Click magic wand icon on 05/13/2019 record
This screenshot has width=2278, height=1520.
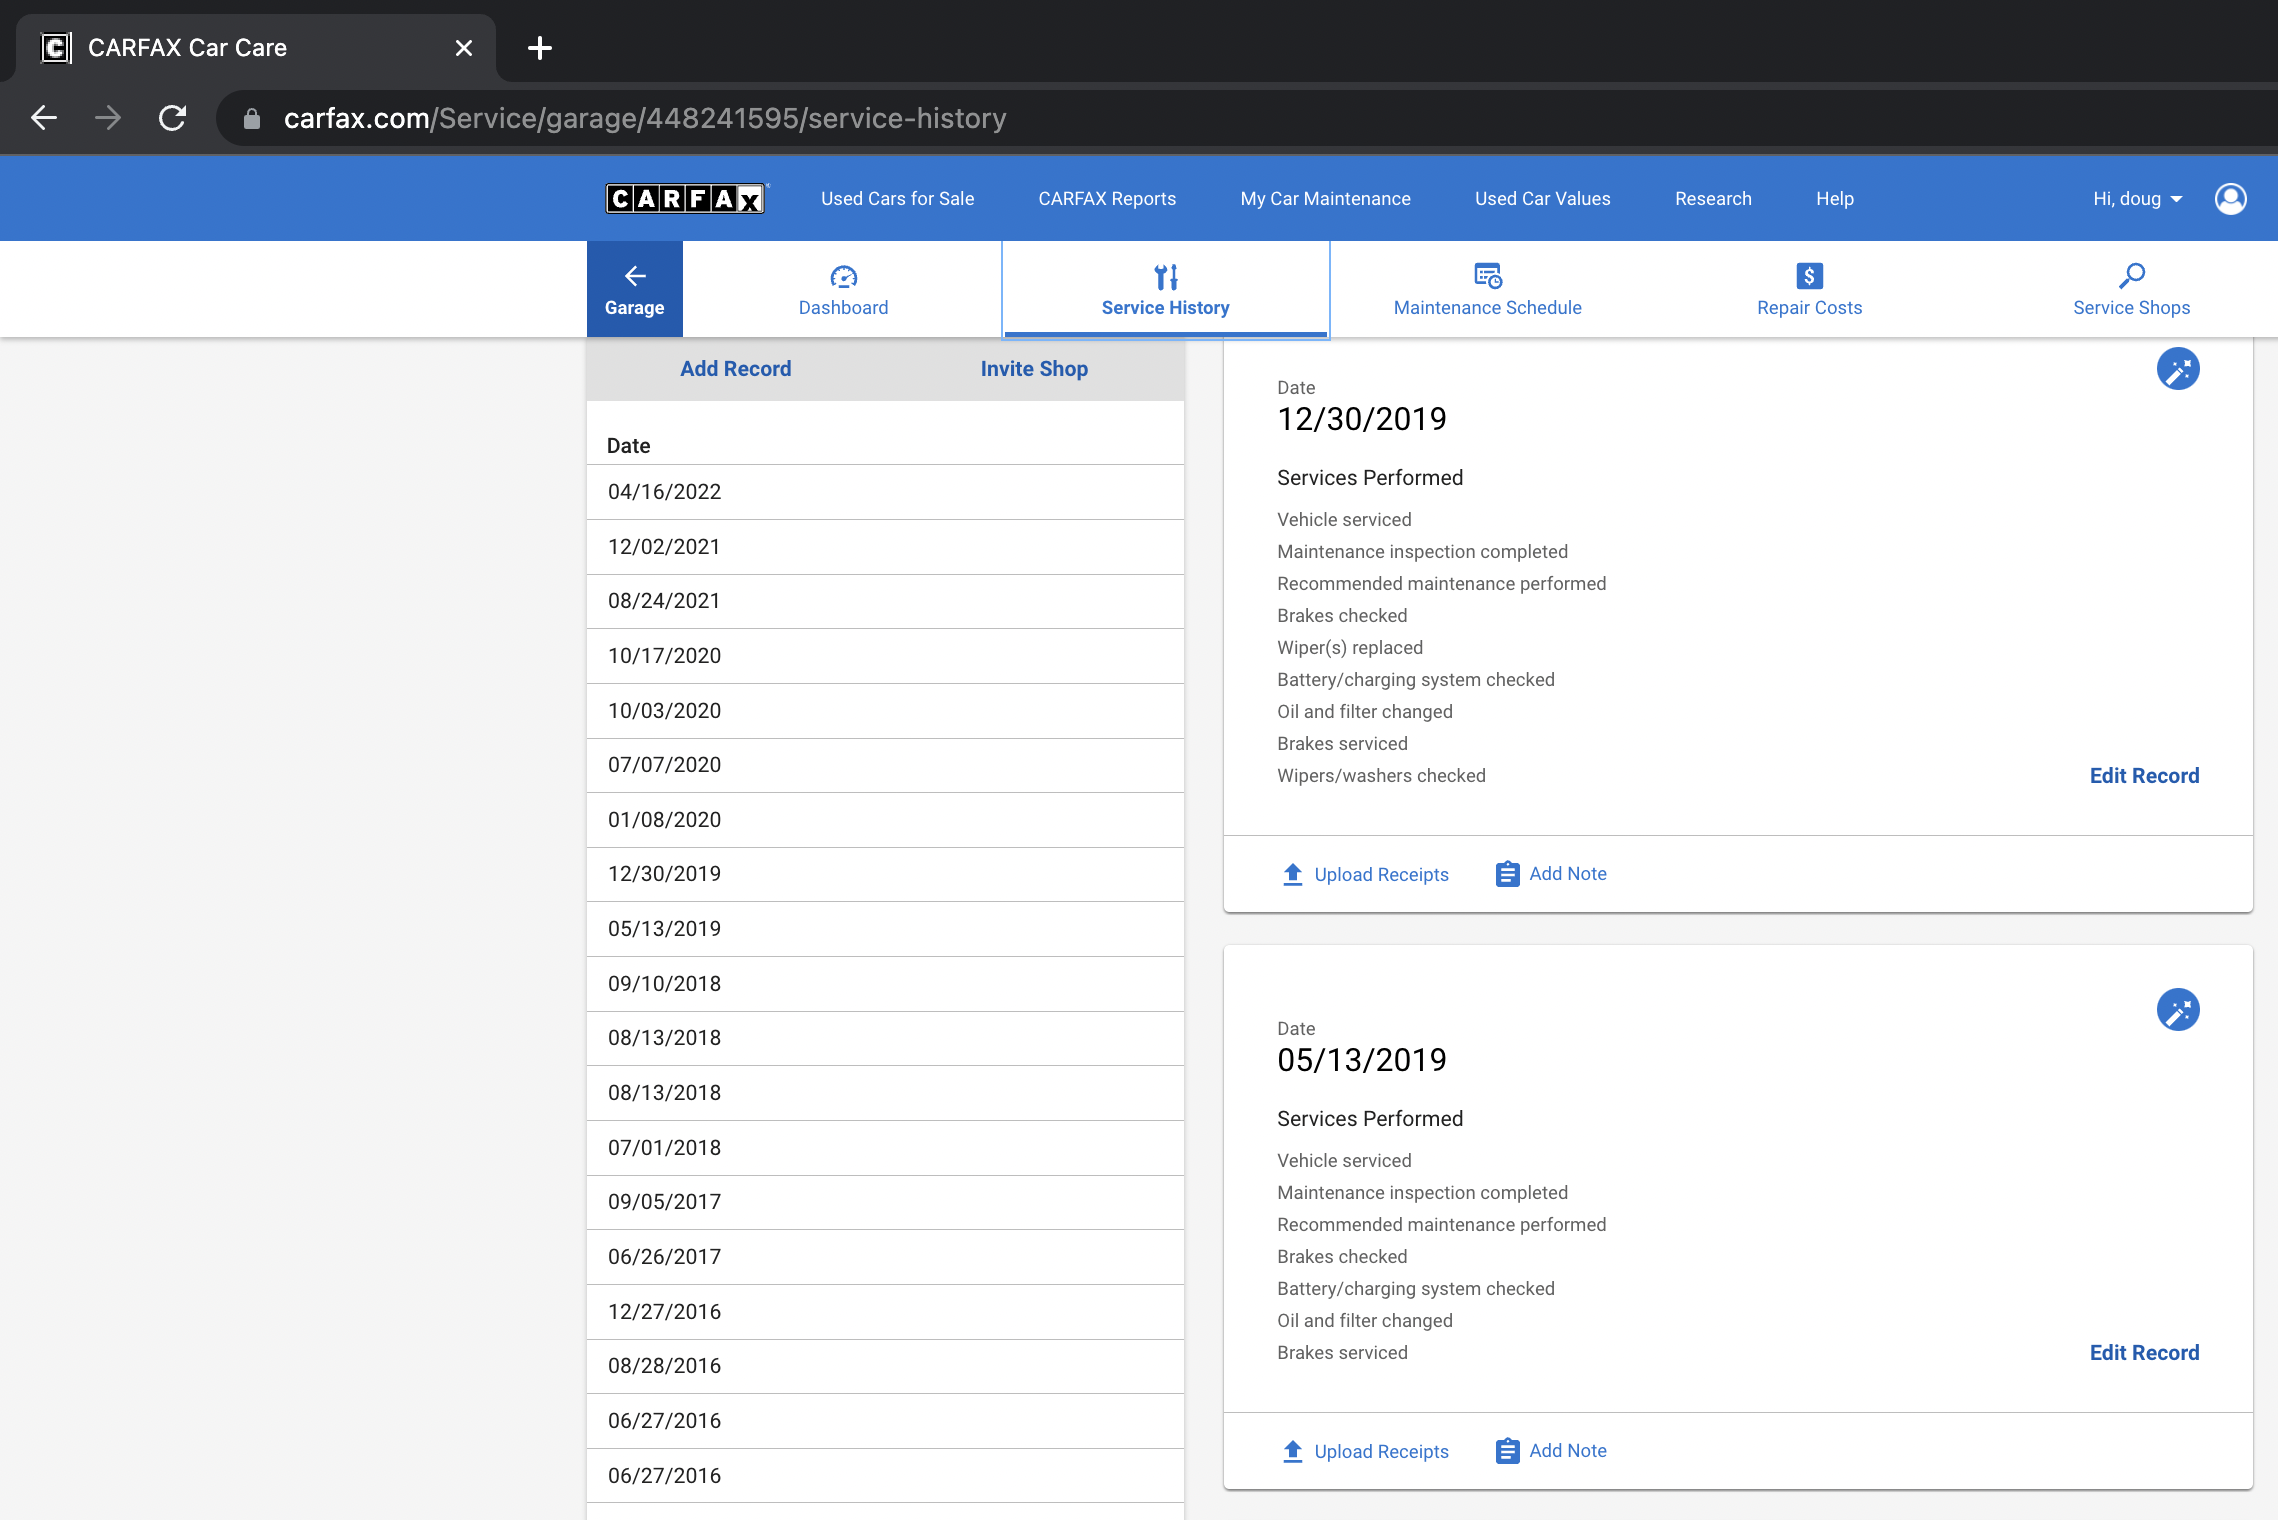2177,1010
